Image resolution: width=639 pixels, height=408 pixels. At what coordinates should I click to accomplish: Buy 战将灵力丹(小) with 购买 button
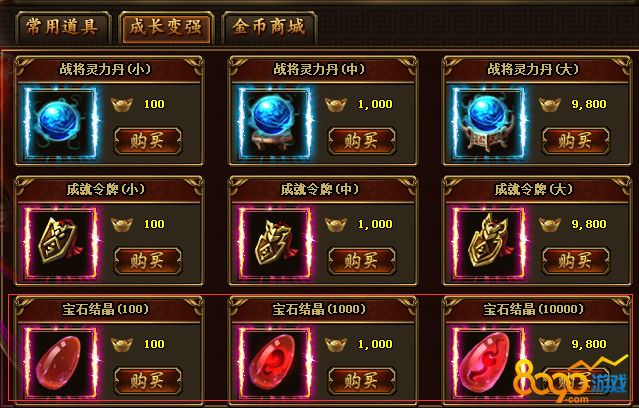pos(148,141)
